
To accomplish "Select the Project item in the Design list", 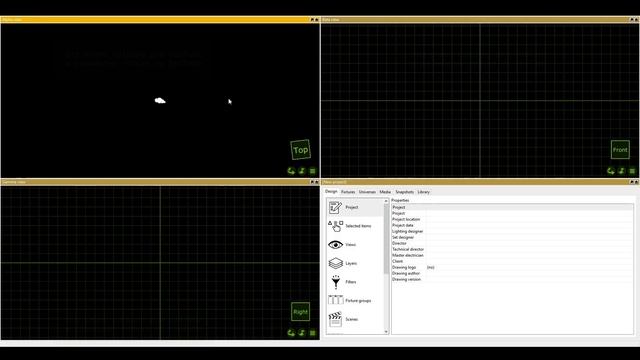I will [x=355, y=207].
